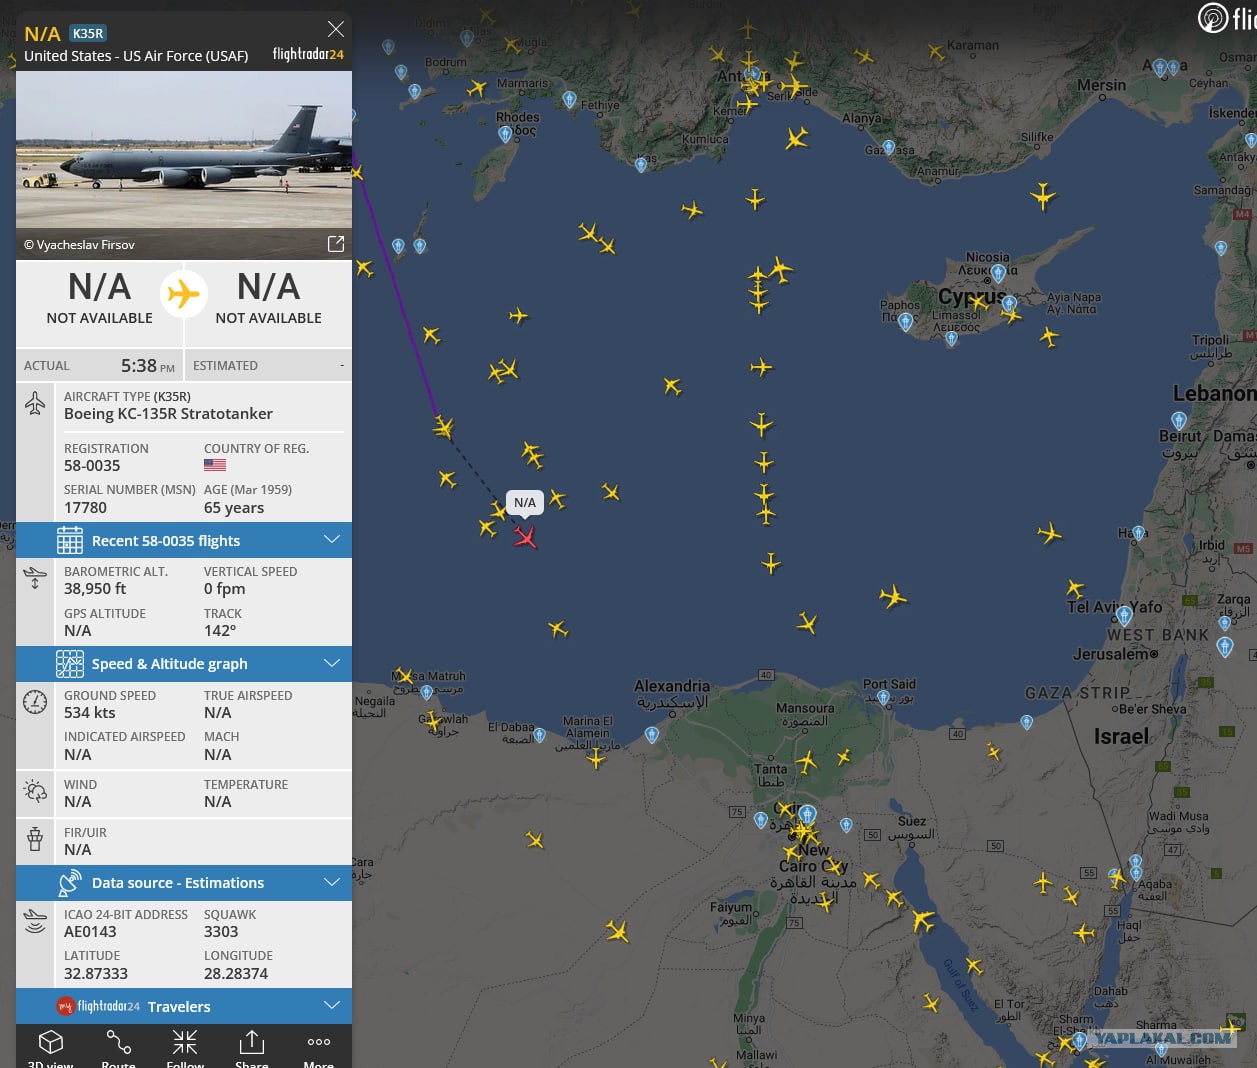The width and height of the screenshot is (1257, 1068).
Task: Click the Rhodes airport pin
Action: coord(505,134)
